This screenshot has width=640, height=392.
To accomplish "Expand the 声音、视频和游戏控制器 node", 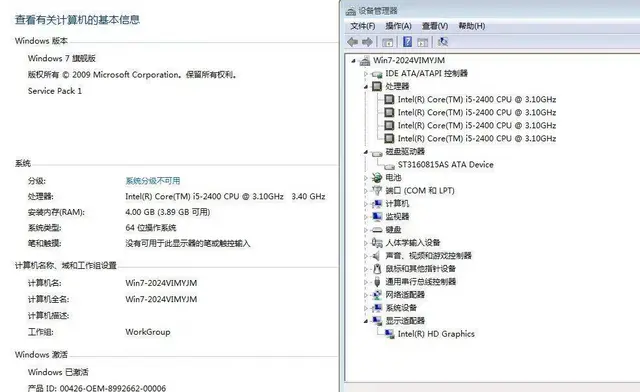I will pos(366,256).
